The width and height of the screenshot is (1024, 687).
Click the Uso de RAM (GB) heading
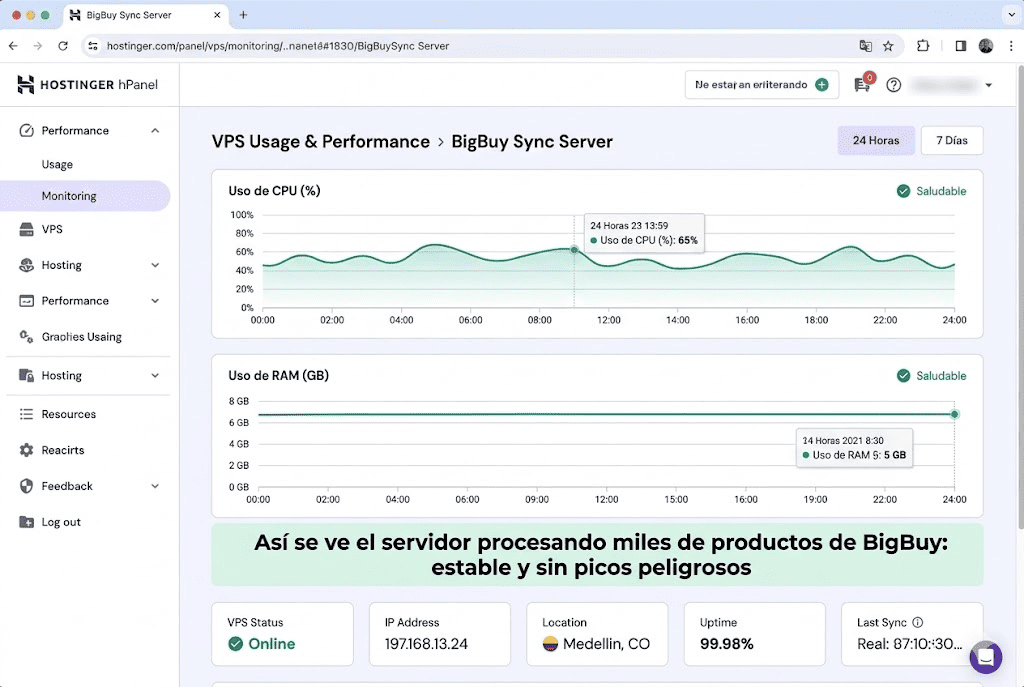[x=278, y=375]
